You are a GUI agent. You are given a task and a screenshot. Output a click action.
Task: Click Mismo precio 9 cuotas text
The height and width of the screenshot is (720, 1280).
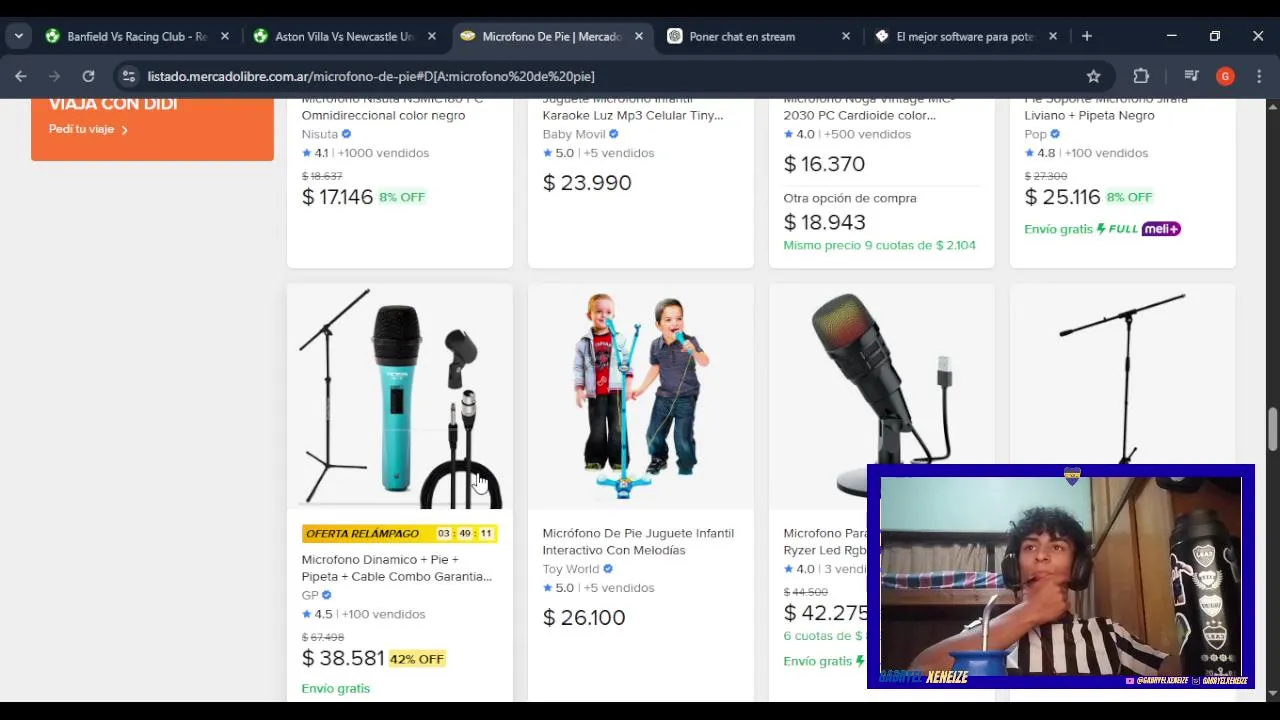[879, 245]
